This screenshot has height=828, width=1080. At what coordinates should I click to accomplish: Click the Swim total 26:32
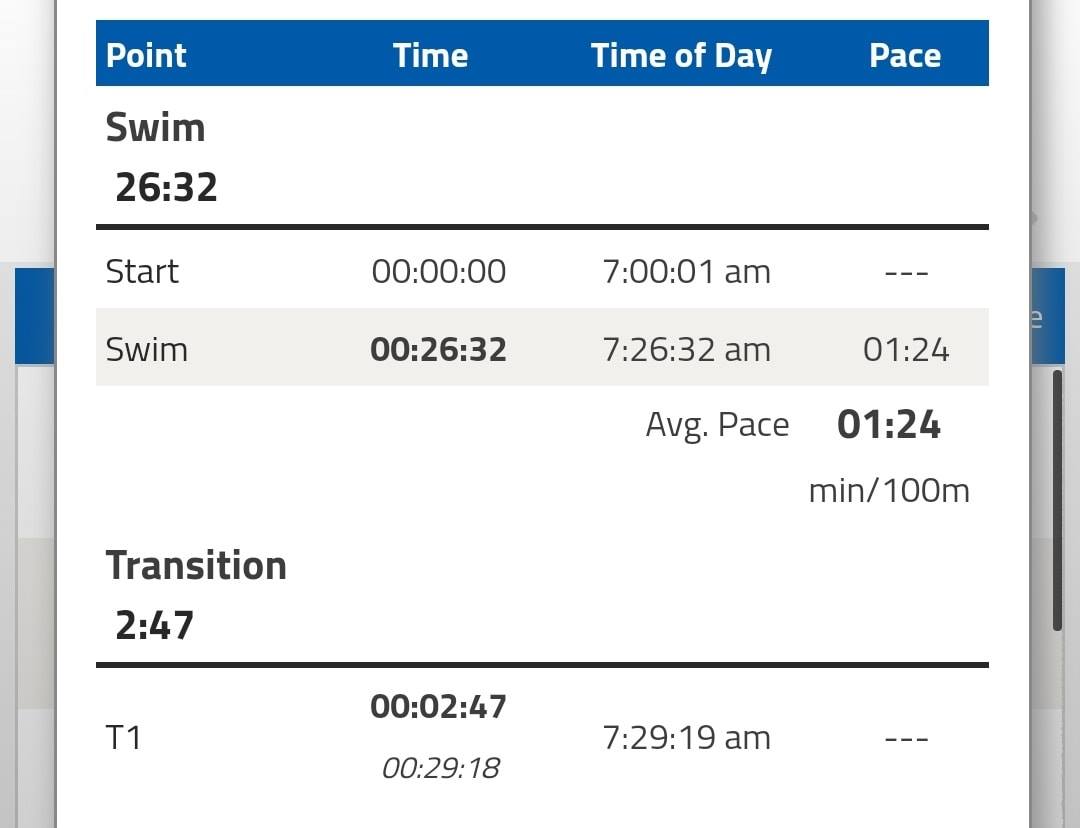click(x=167, y=187)
